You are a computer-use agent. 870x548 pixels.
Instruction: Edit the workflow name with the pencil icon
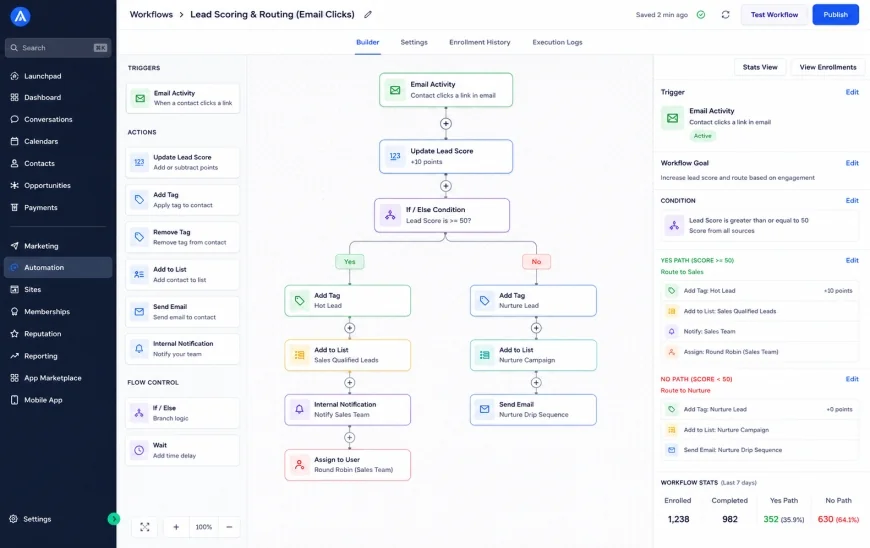coord(368,14)
